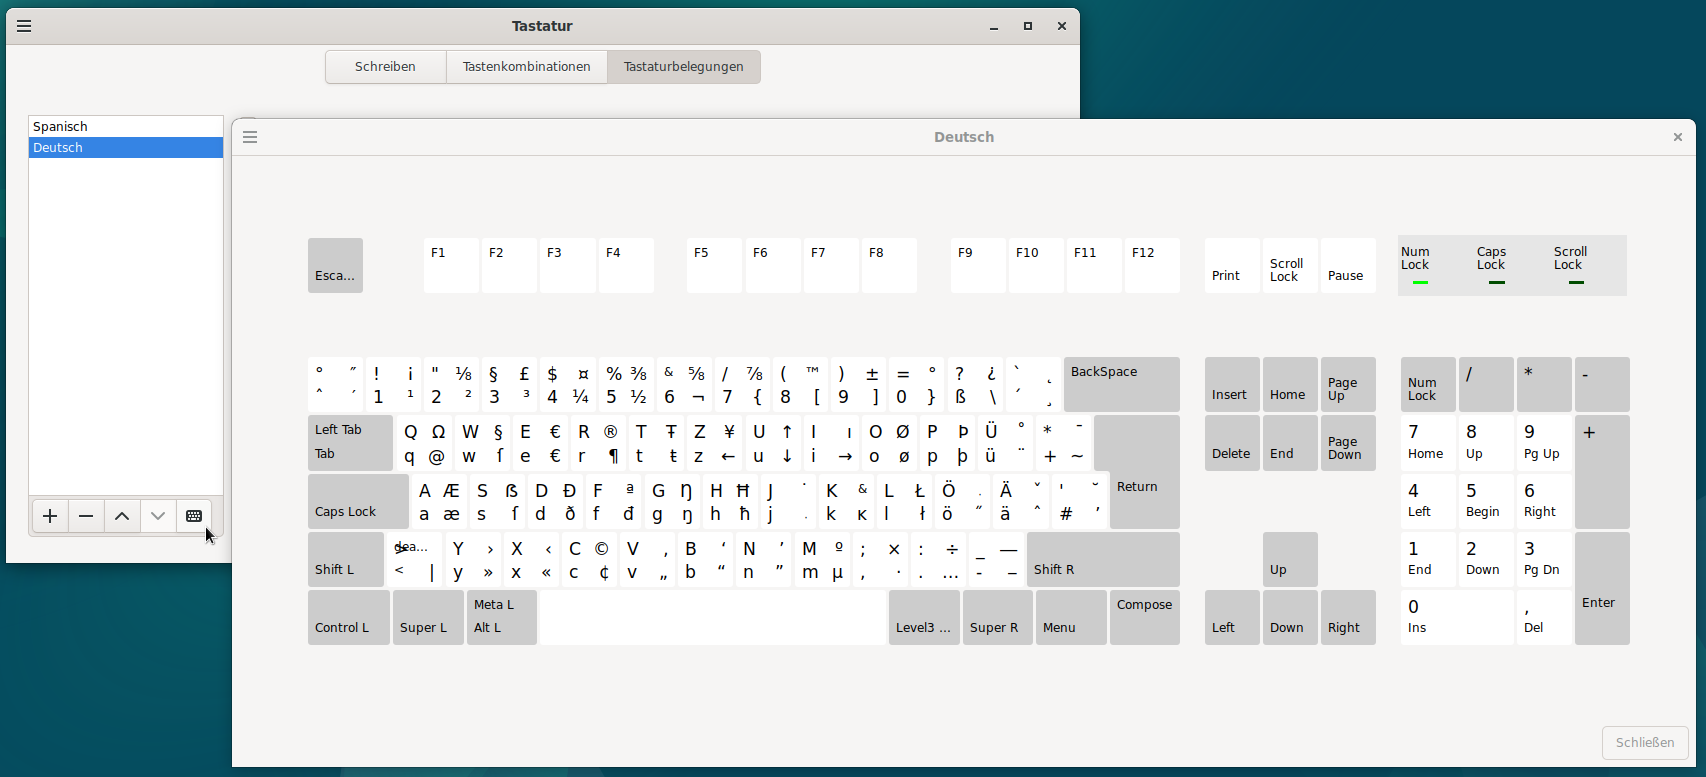
Task: Click the numpad 0 Ins key
Action: coord(1457,617)
